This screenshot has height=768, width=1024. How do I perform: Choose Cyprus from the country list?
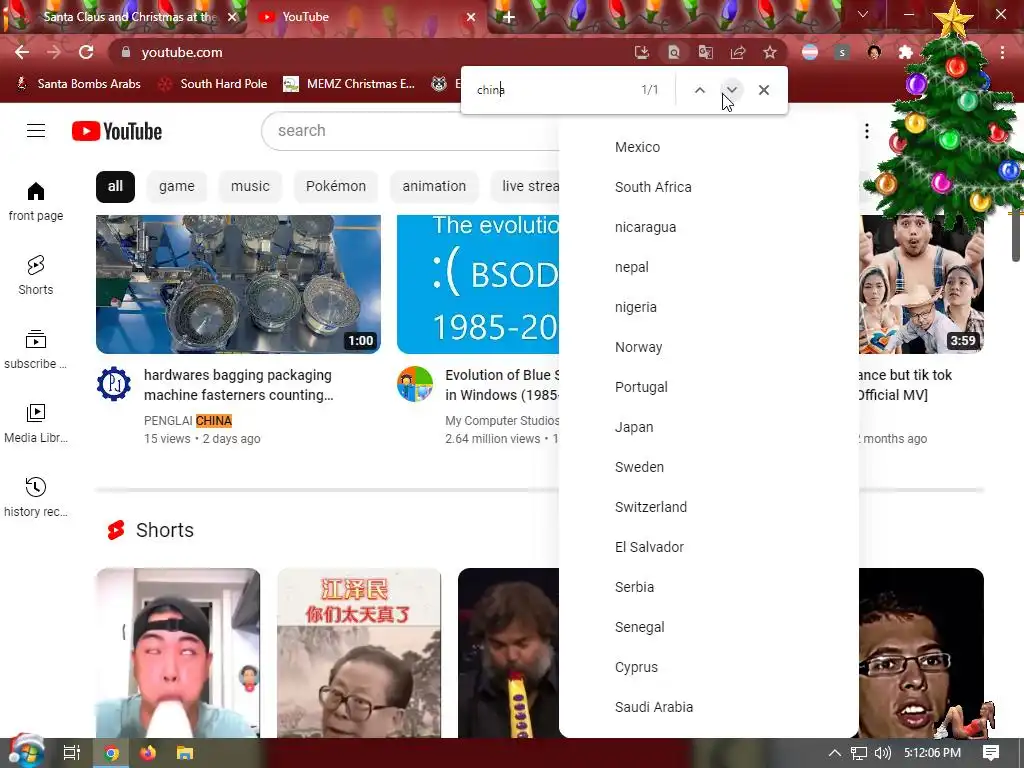[709, 667]
